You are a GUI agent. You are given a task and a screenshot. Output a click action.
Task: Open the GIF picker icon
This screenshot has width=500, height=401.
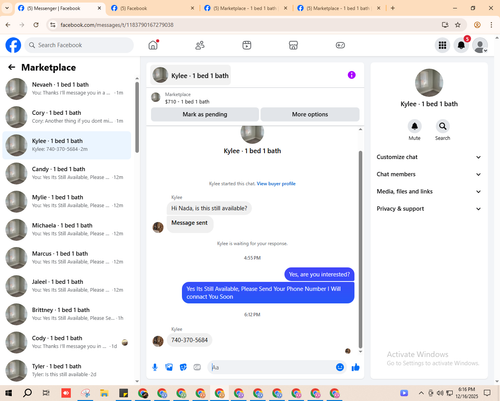197,367
